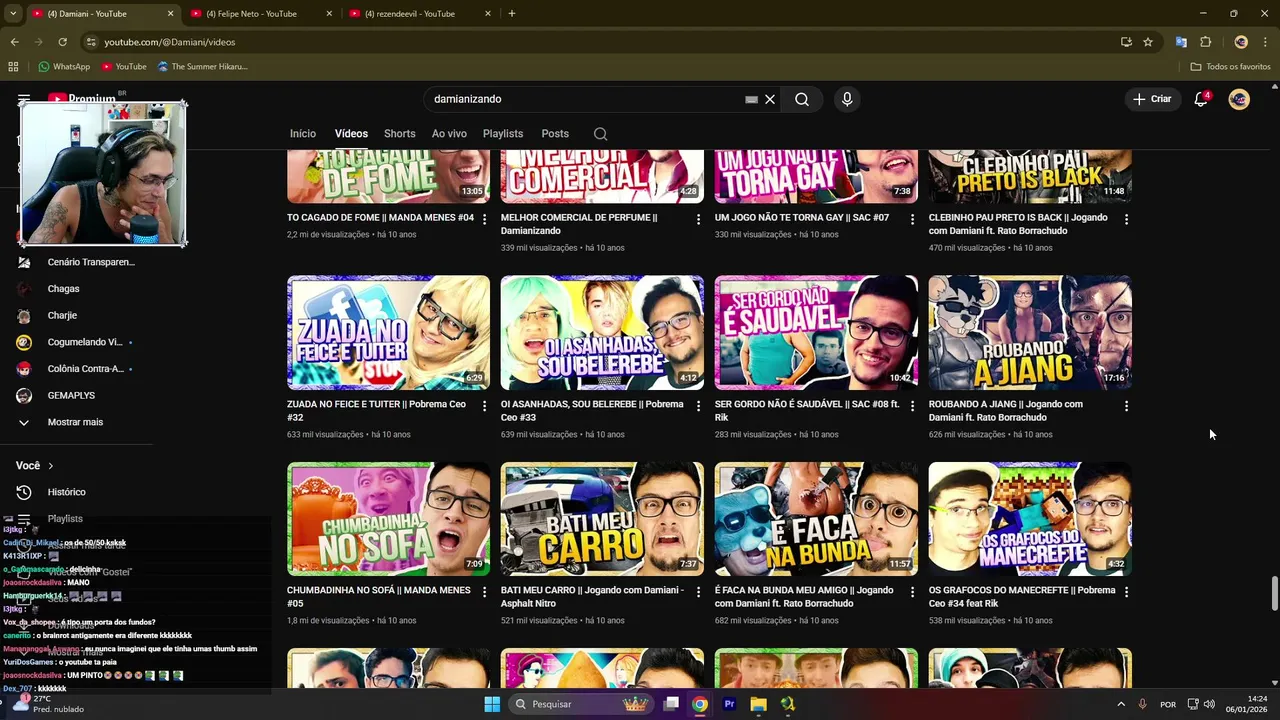Switch to the rezendeevil - YouTube browser tab

point(420,14)
